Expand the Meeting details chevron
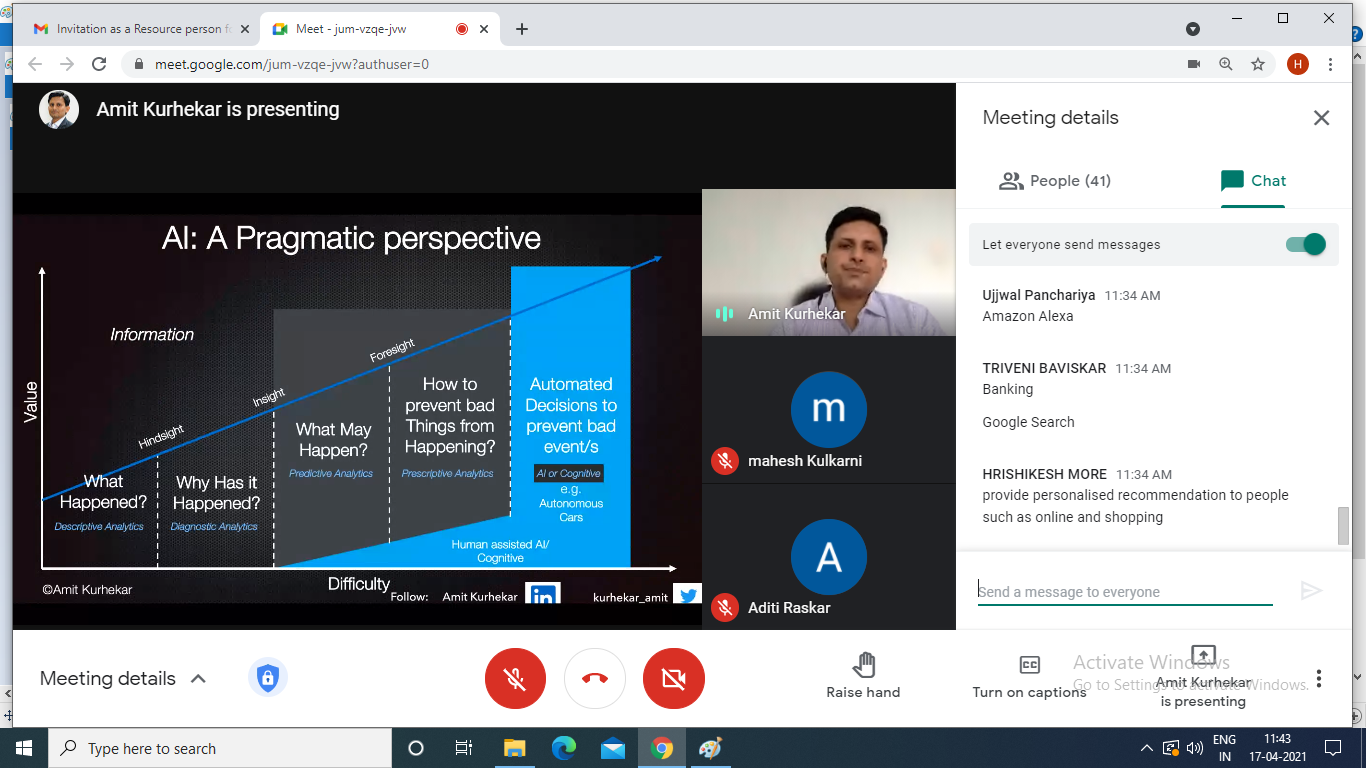 [198, 679]
